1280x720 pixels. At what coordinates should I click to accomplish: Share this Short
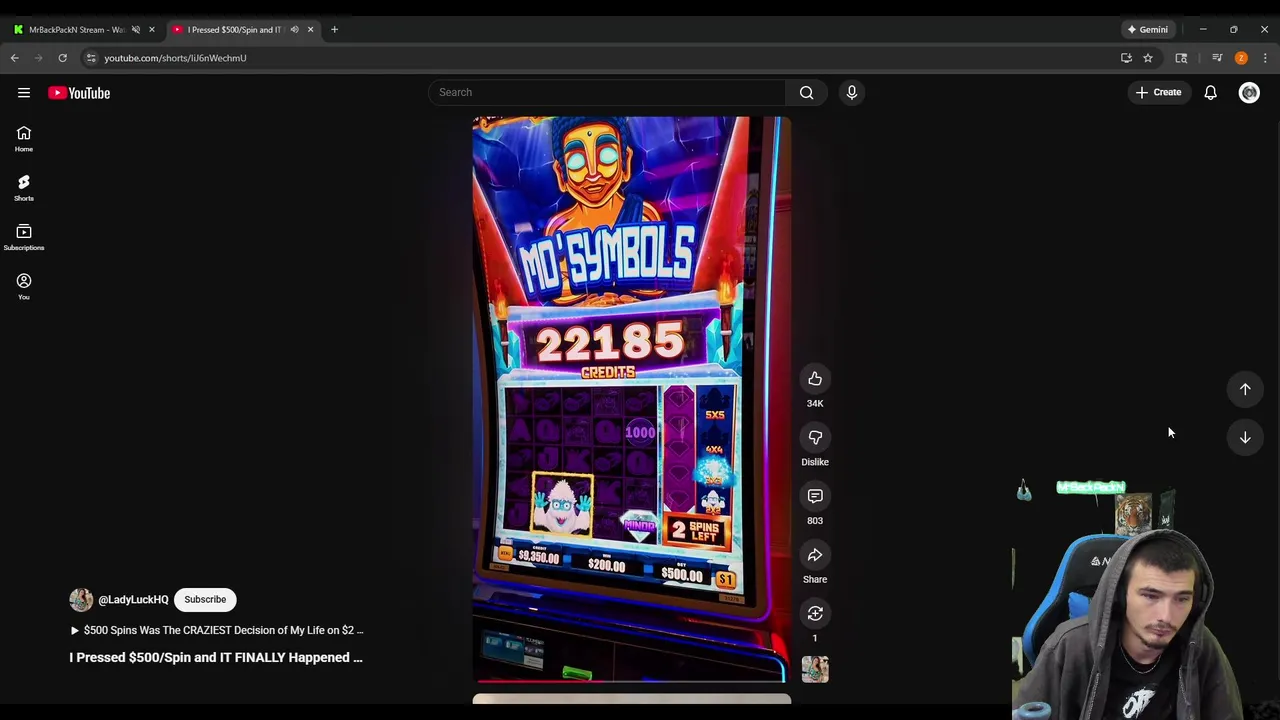(815, 555)
